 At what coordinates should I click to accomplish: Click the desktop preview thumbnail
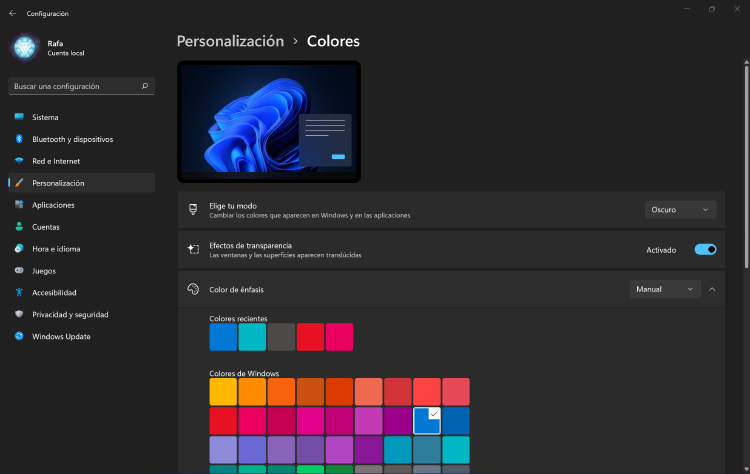click(x=269, y=121)
